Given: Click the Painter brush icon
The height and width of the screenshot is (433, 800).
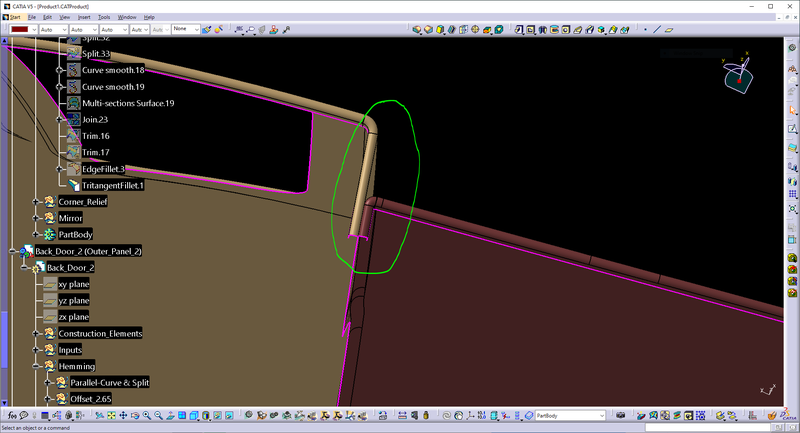Looking at the screenshot, I should (206, 30).
